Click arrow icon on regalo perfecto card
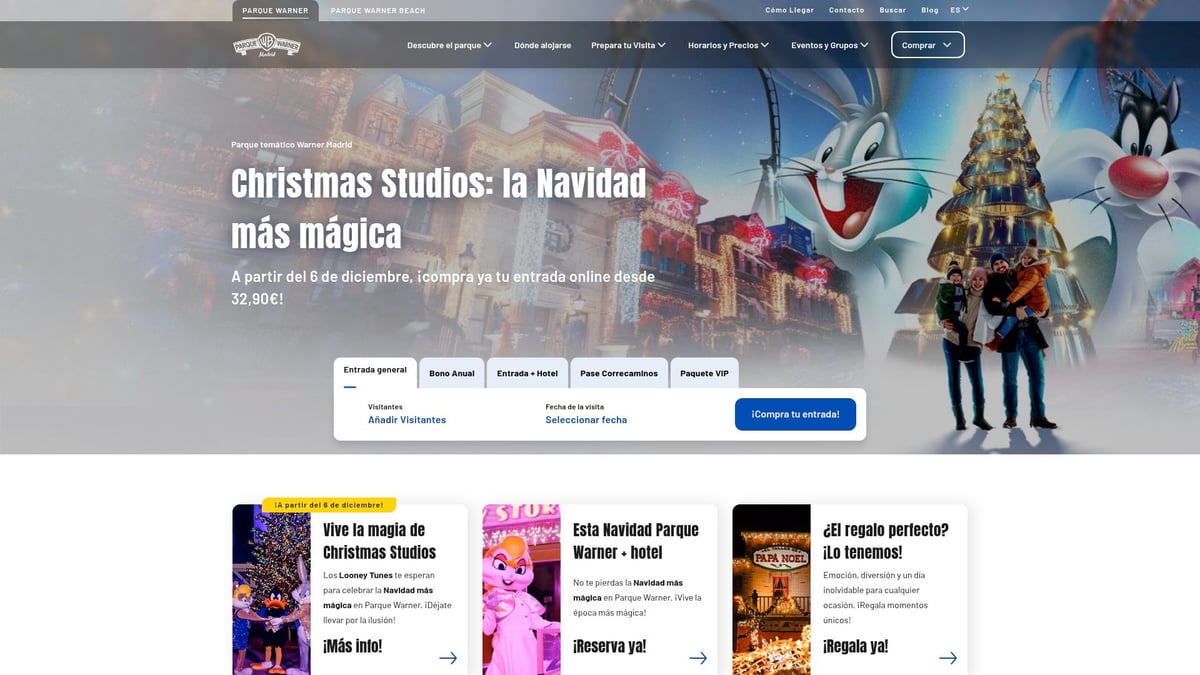Screen dimensions: 1200x675 [948, 657]
